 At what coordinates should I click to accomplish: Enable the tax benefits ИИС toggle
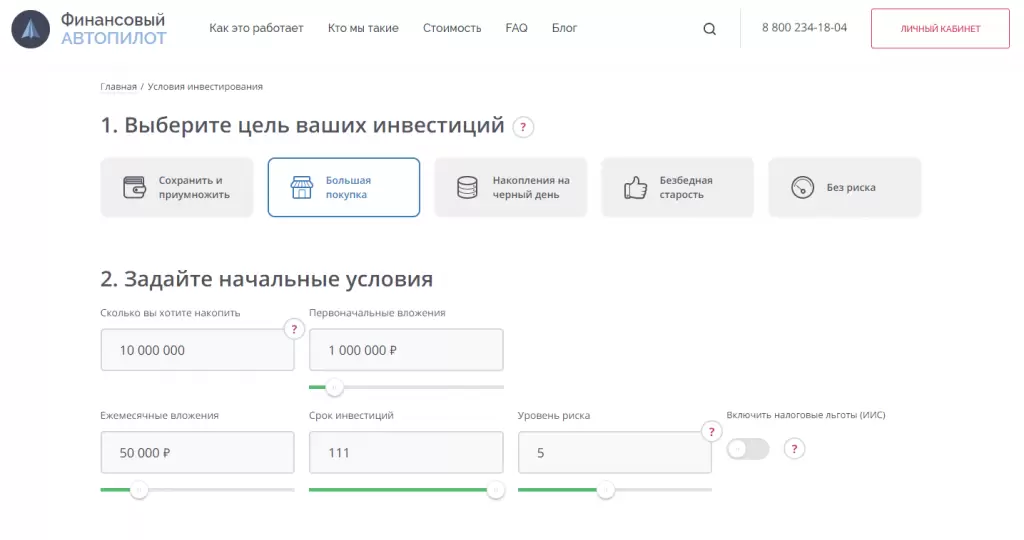point(747,449)
